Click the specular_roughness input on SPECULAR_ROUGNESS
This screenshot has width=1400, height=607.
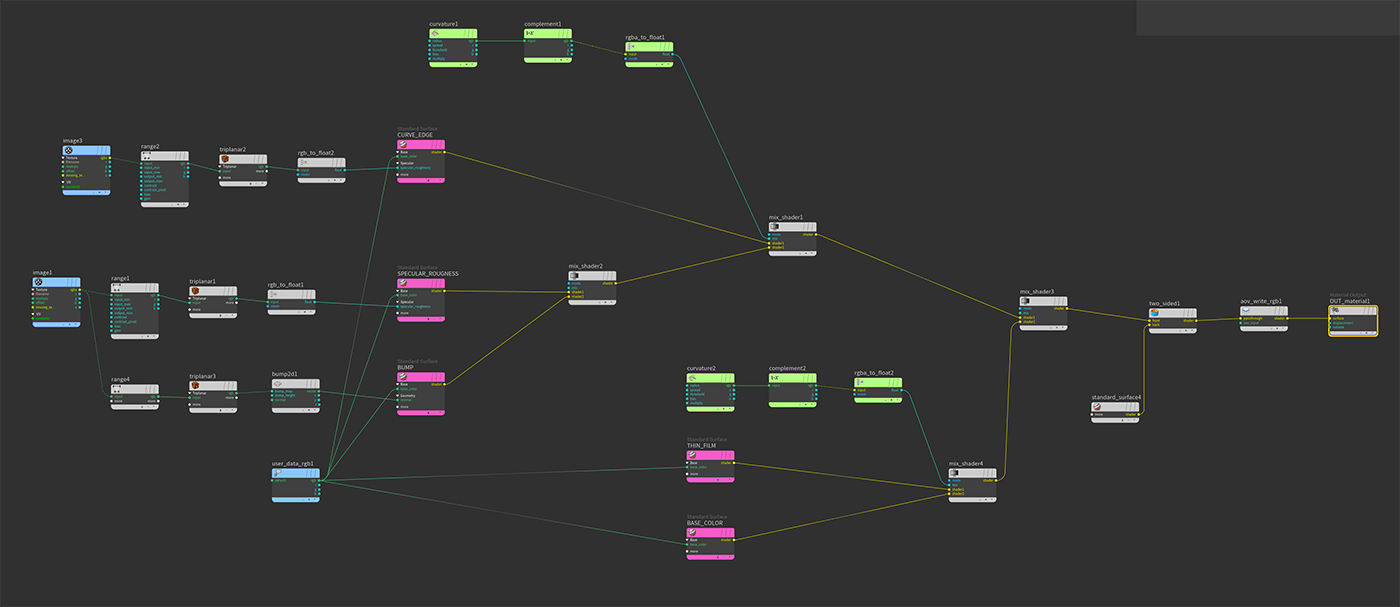(399, 306)
